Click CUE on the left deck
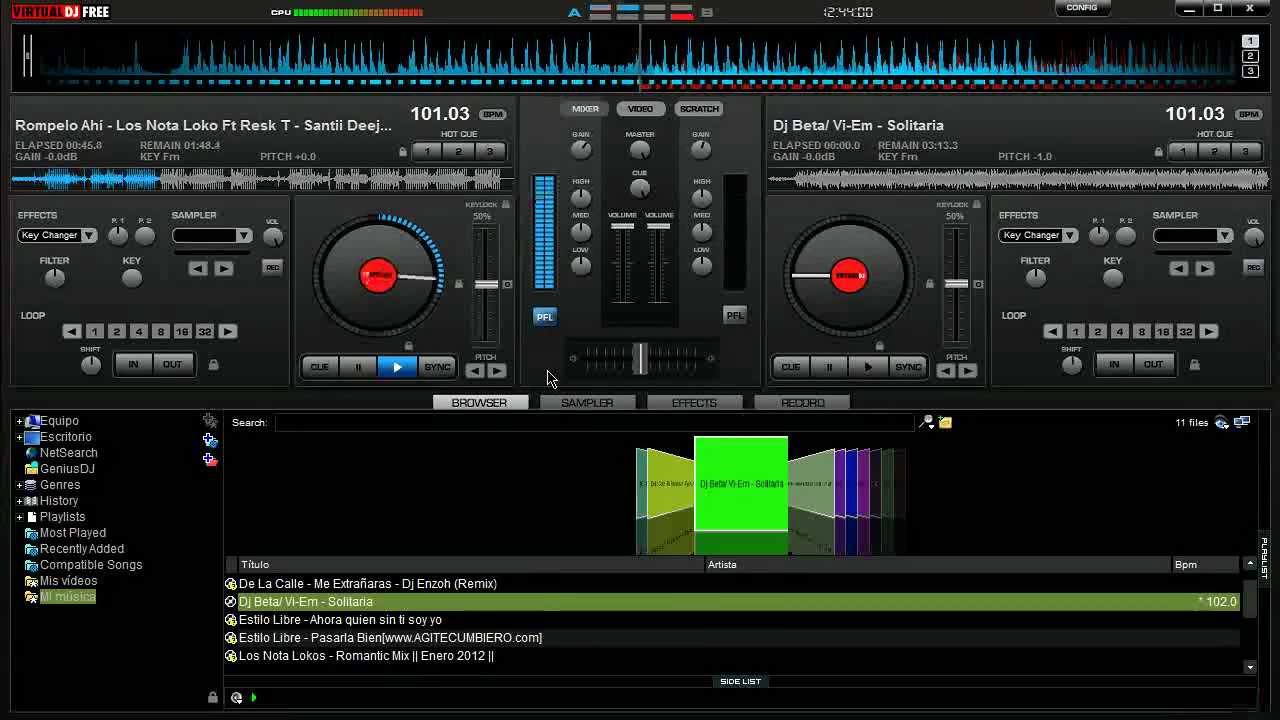The image size is (1280, 720). [319, 367]
